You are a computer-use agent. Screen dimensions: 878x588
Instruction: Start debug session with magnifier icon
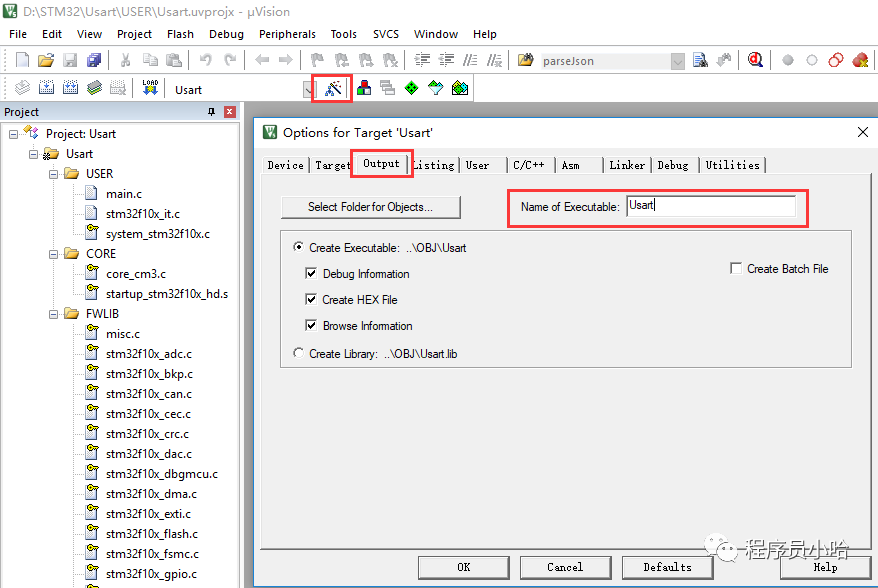(755, 60)
